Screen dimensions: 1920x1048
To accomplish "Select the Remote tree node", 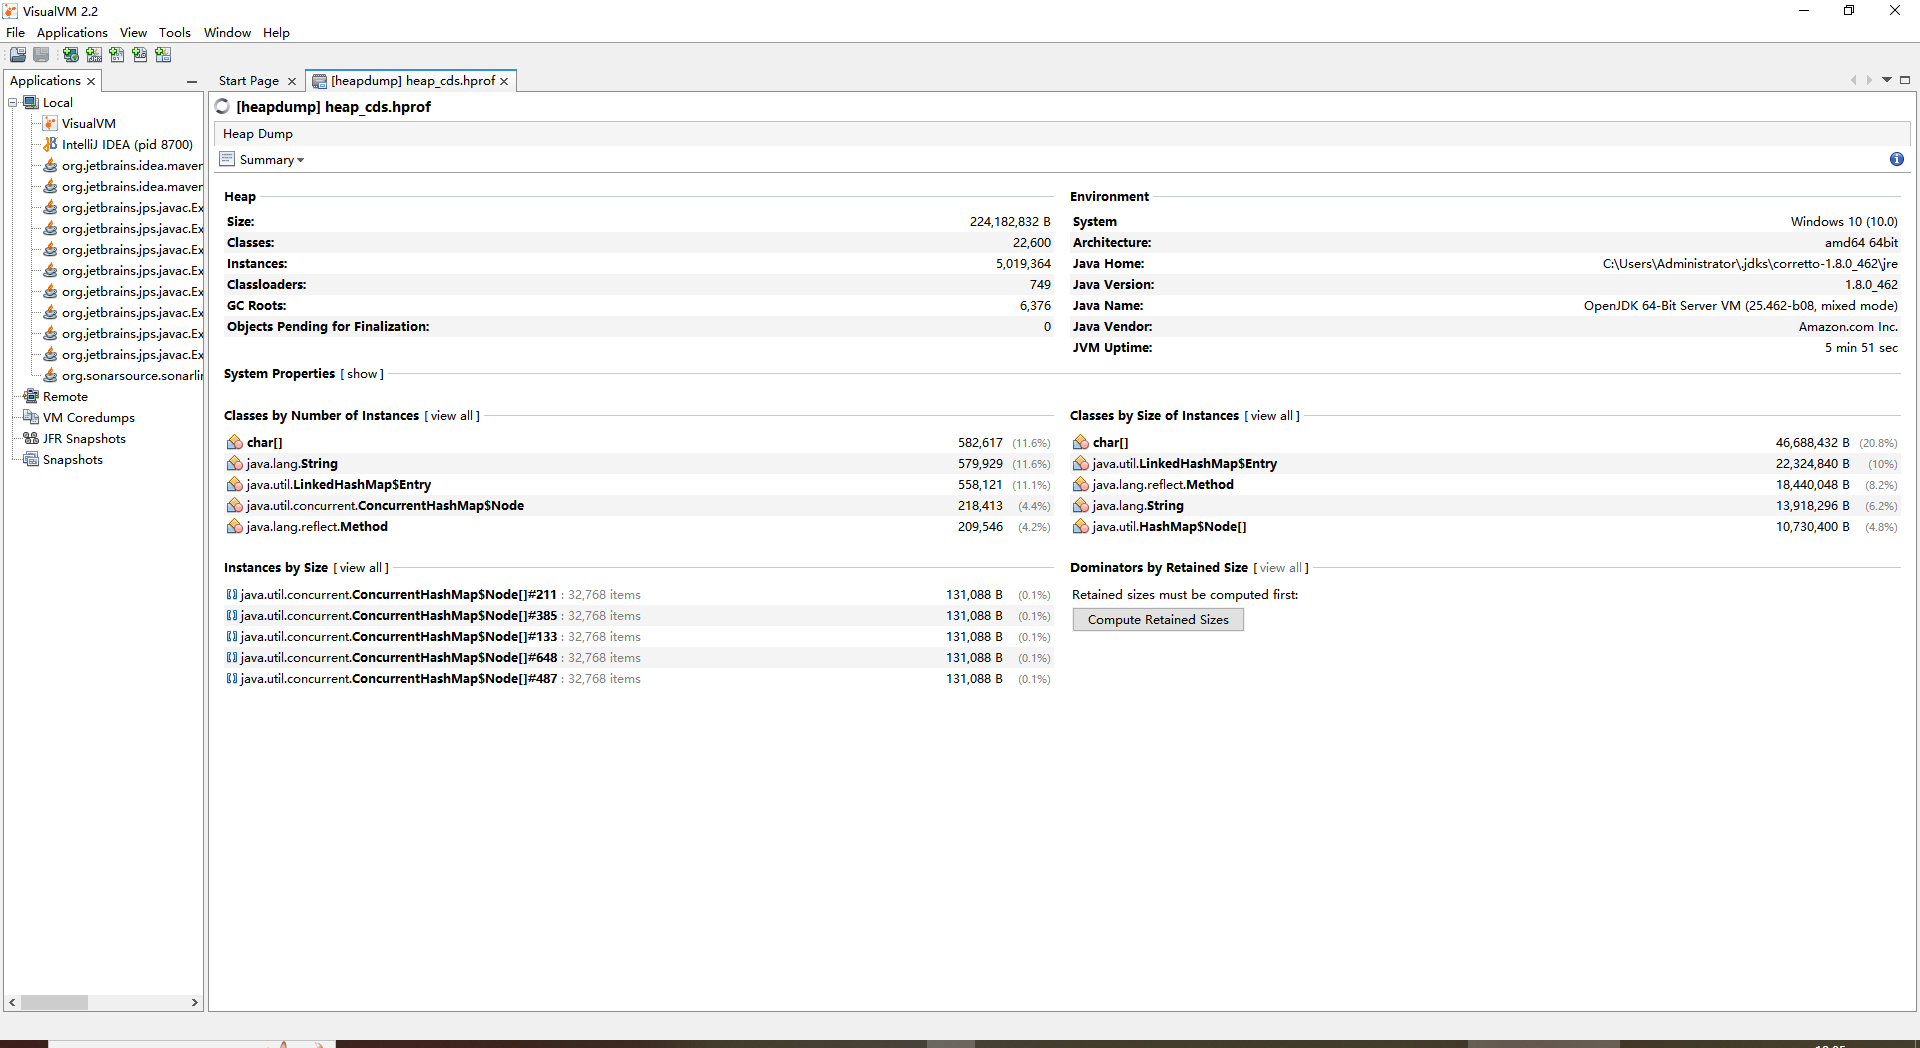I will click(x=65, y=396).
